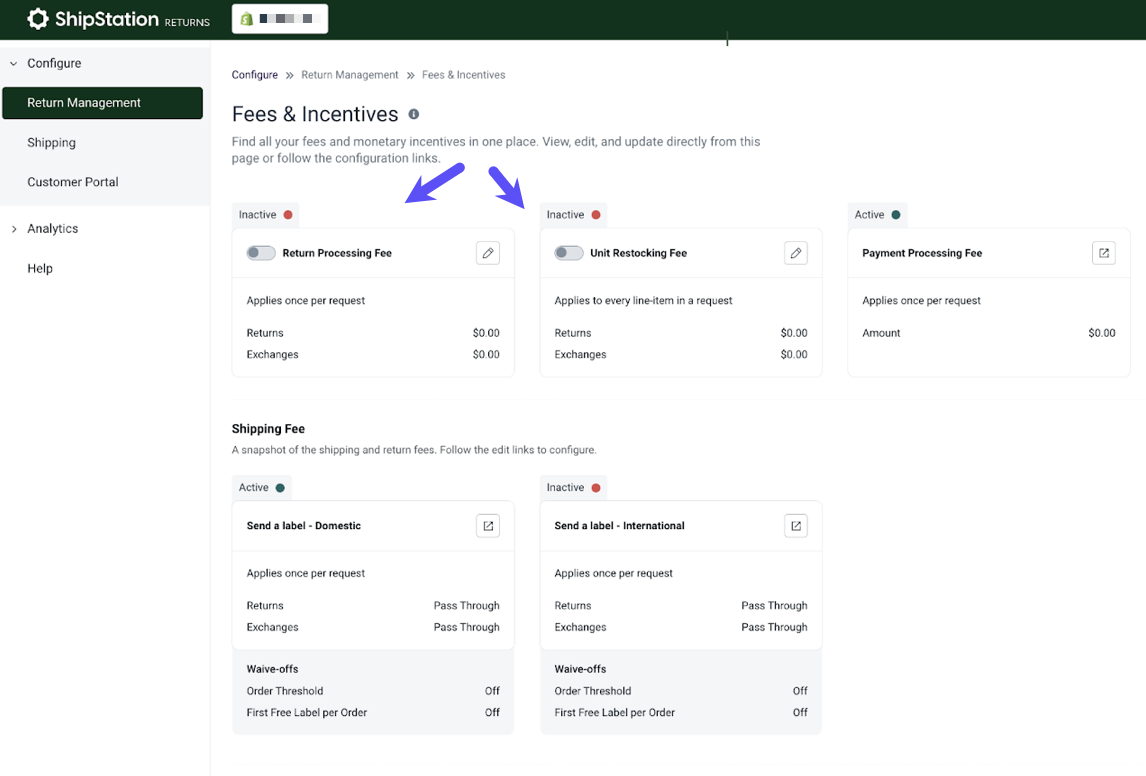Open Send a label - Domestic configuration link

click(487, 525)
